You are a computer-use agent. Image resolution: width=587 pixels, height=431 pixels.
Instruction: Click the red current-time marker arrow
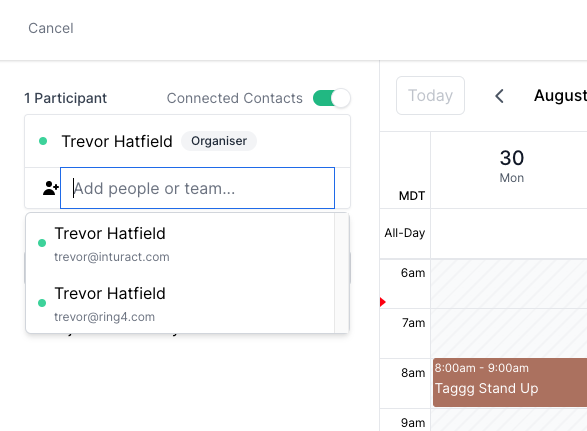click(x=383, y=302)
